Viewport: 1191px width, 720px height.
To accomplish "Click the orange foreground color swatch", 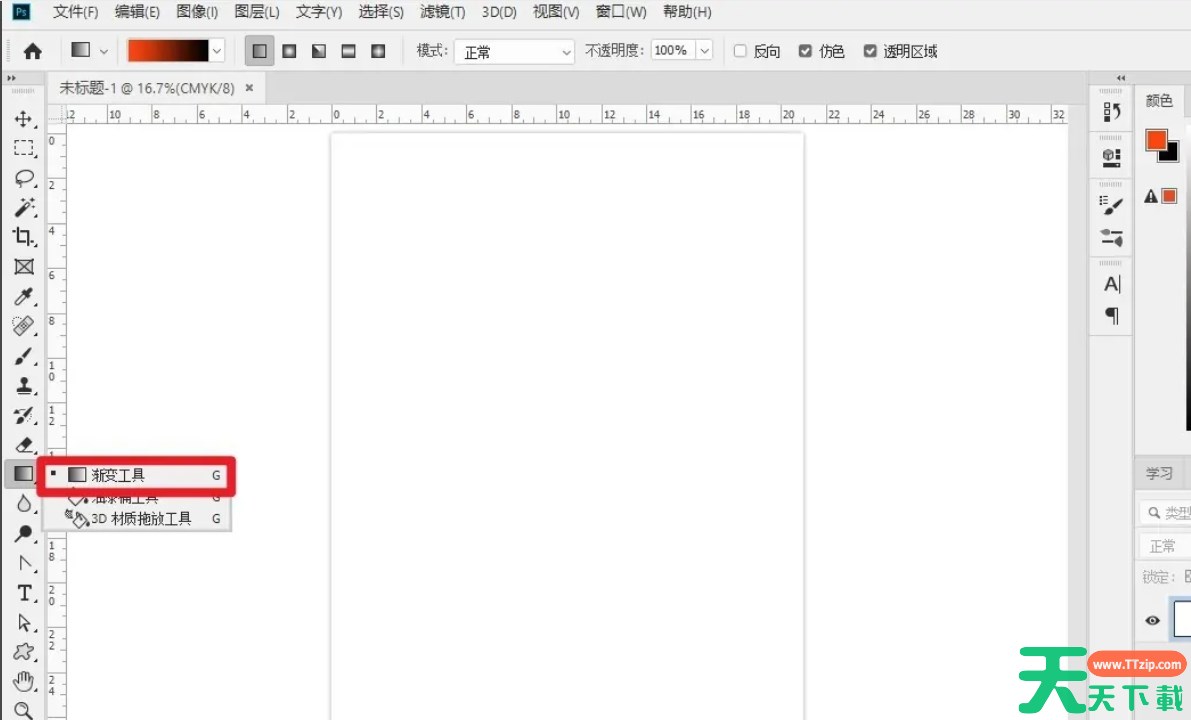I will point(1157,141).
